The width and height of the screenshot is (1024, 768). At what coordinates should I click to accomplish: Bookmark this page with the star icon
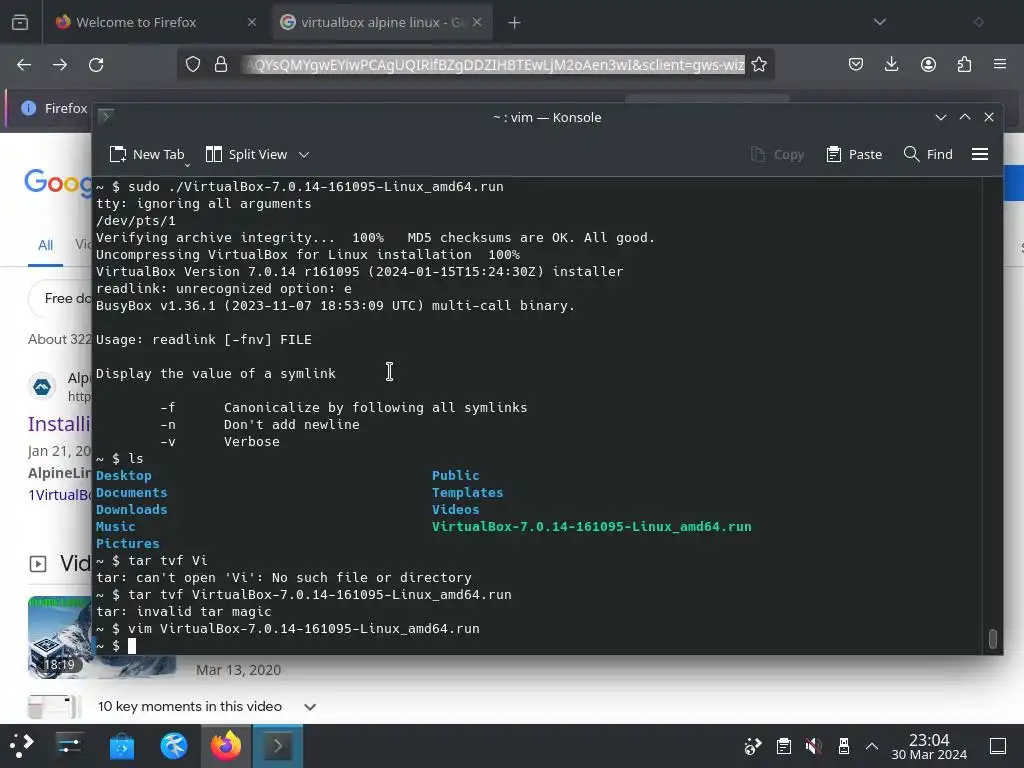[759, 64]
